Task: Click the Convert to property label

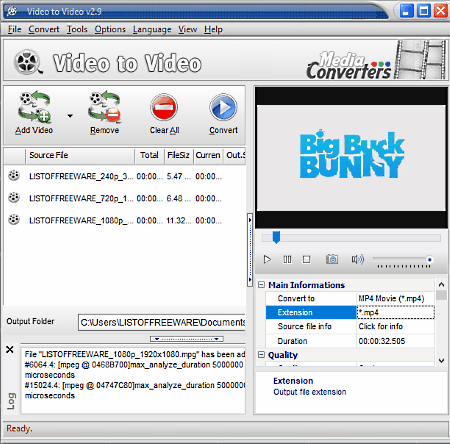Action: click(x=296, y=298)
